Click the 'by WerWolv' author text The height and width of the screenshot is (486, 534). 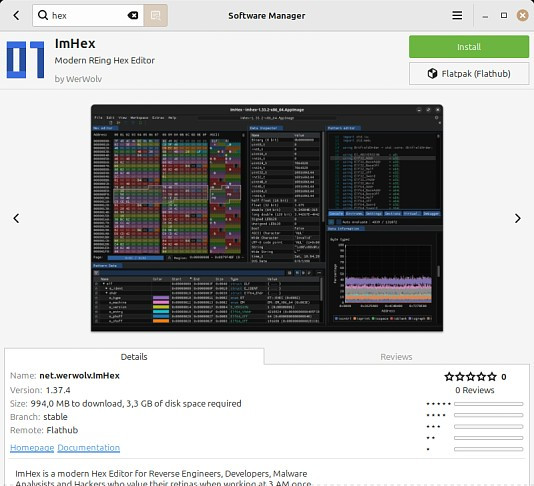(x=78, y=79)
